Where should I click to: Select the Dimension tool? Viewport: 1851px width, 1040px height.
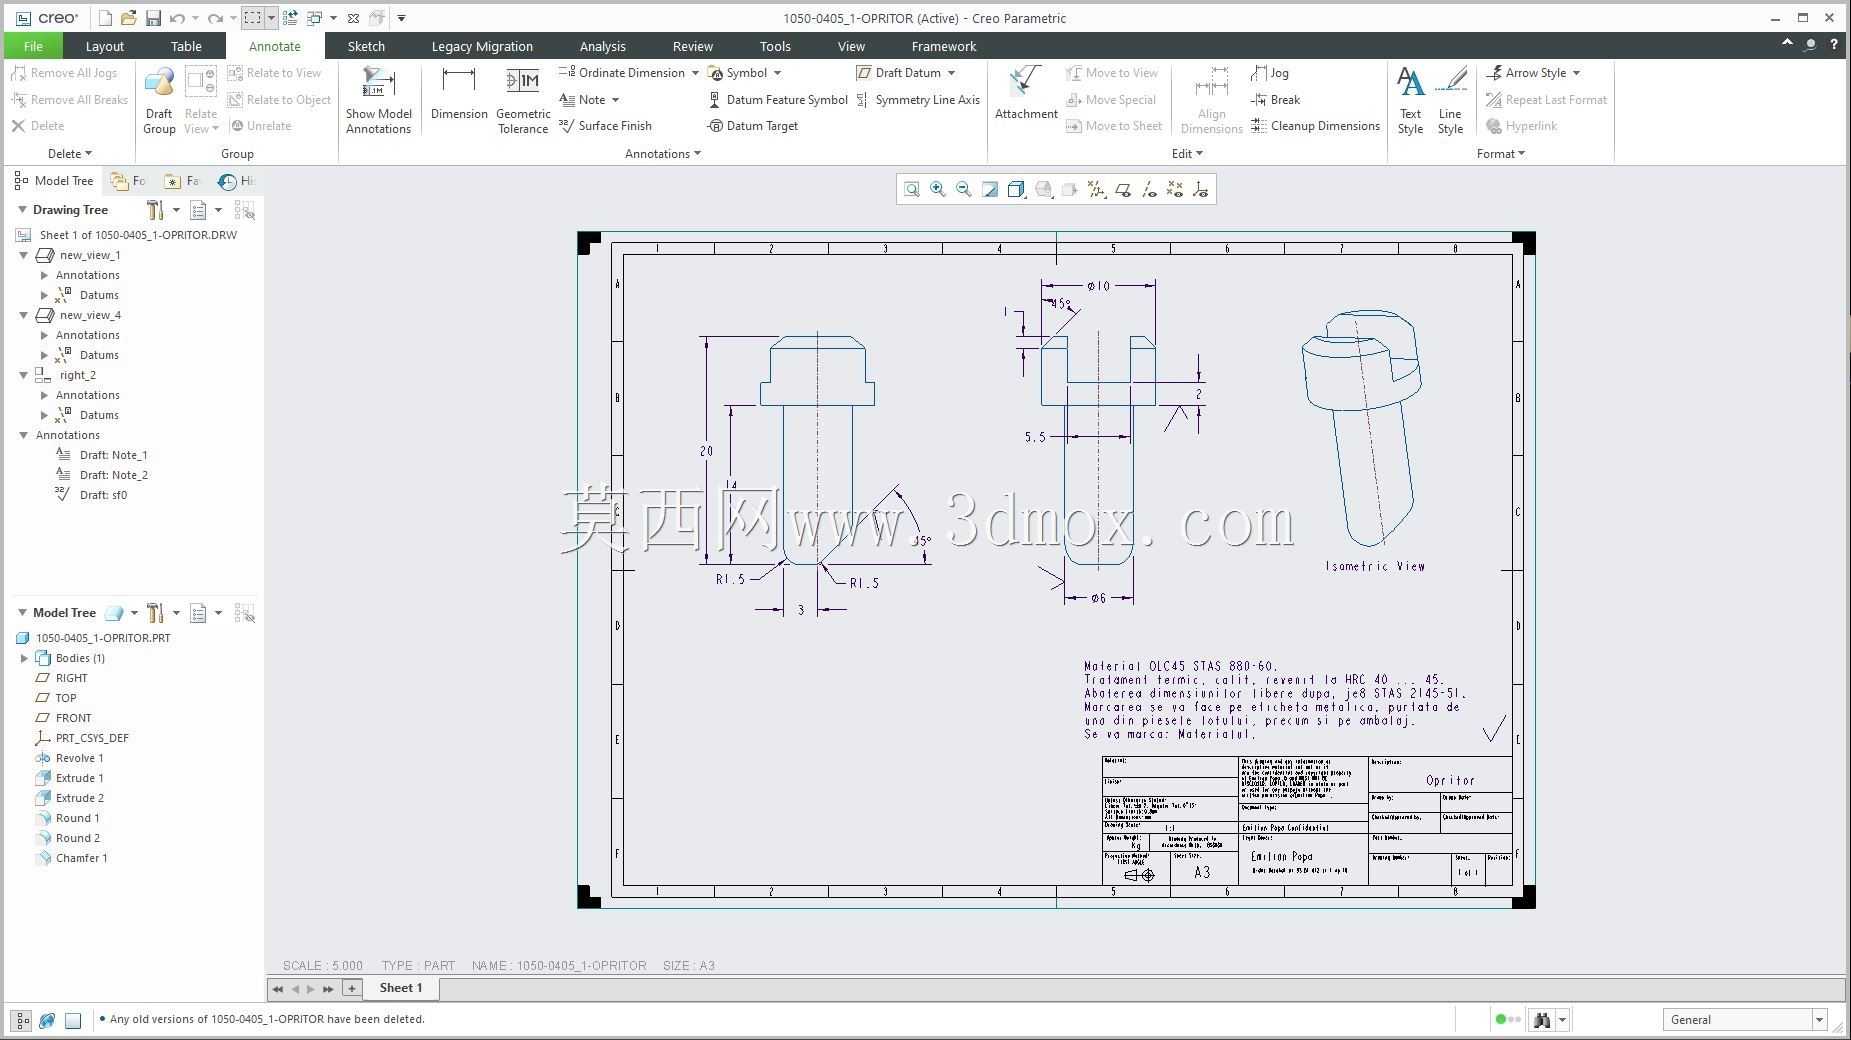pyautogui.click(x=459, y=94)
